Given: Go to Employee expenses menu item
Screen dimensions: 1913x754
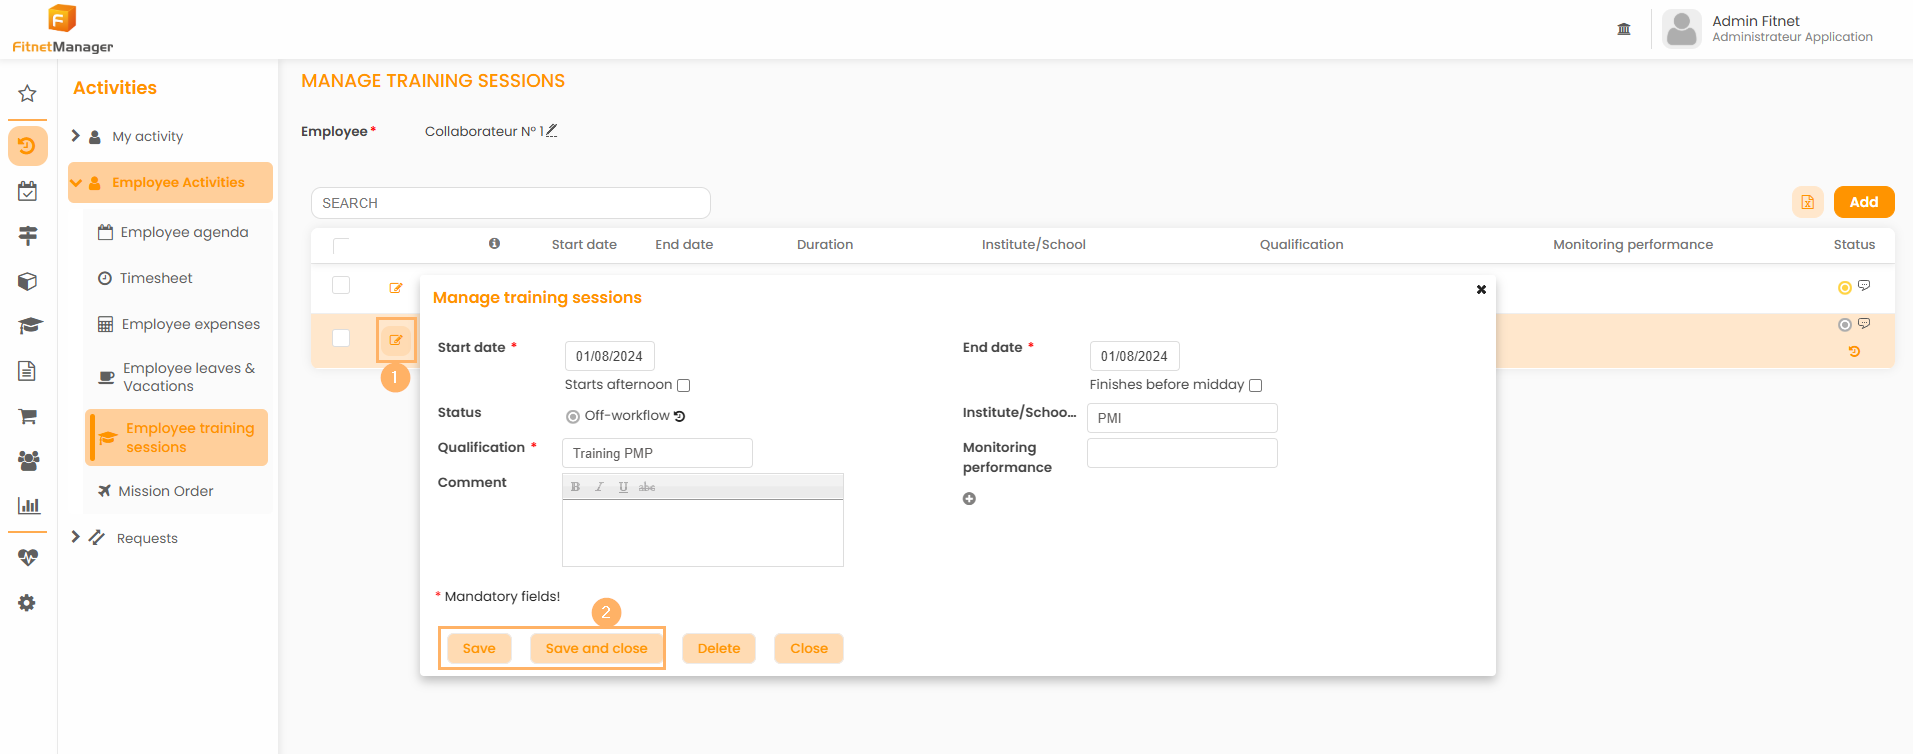Looking at the screenshot, I should [x=190, y=324].
